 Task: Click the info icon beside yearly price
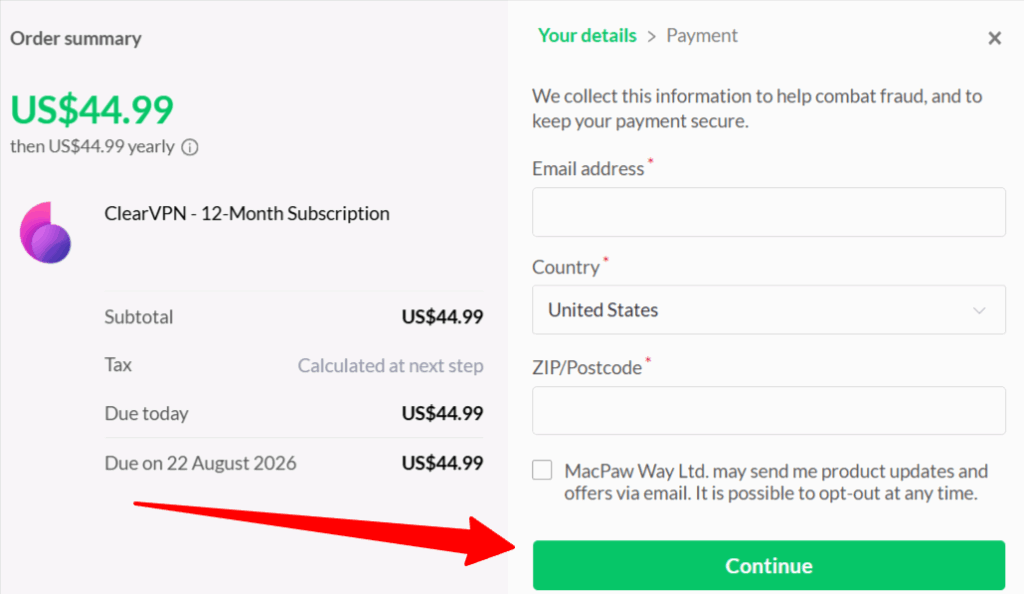click(190, 147)
